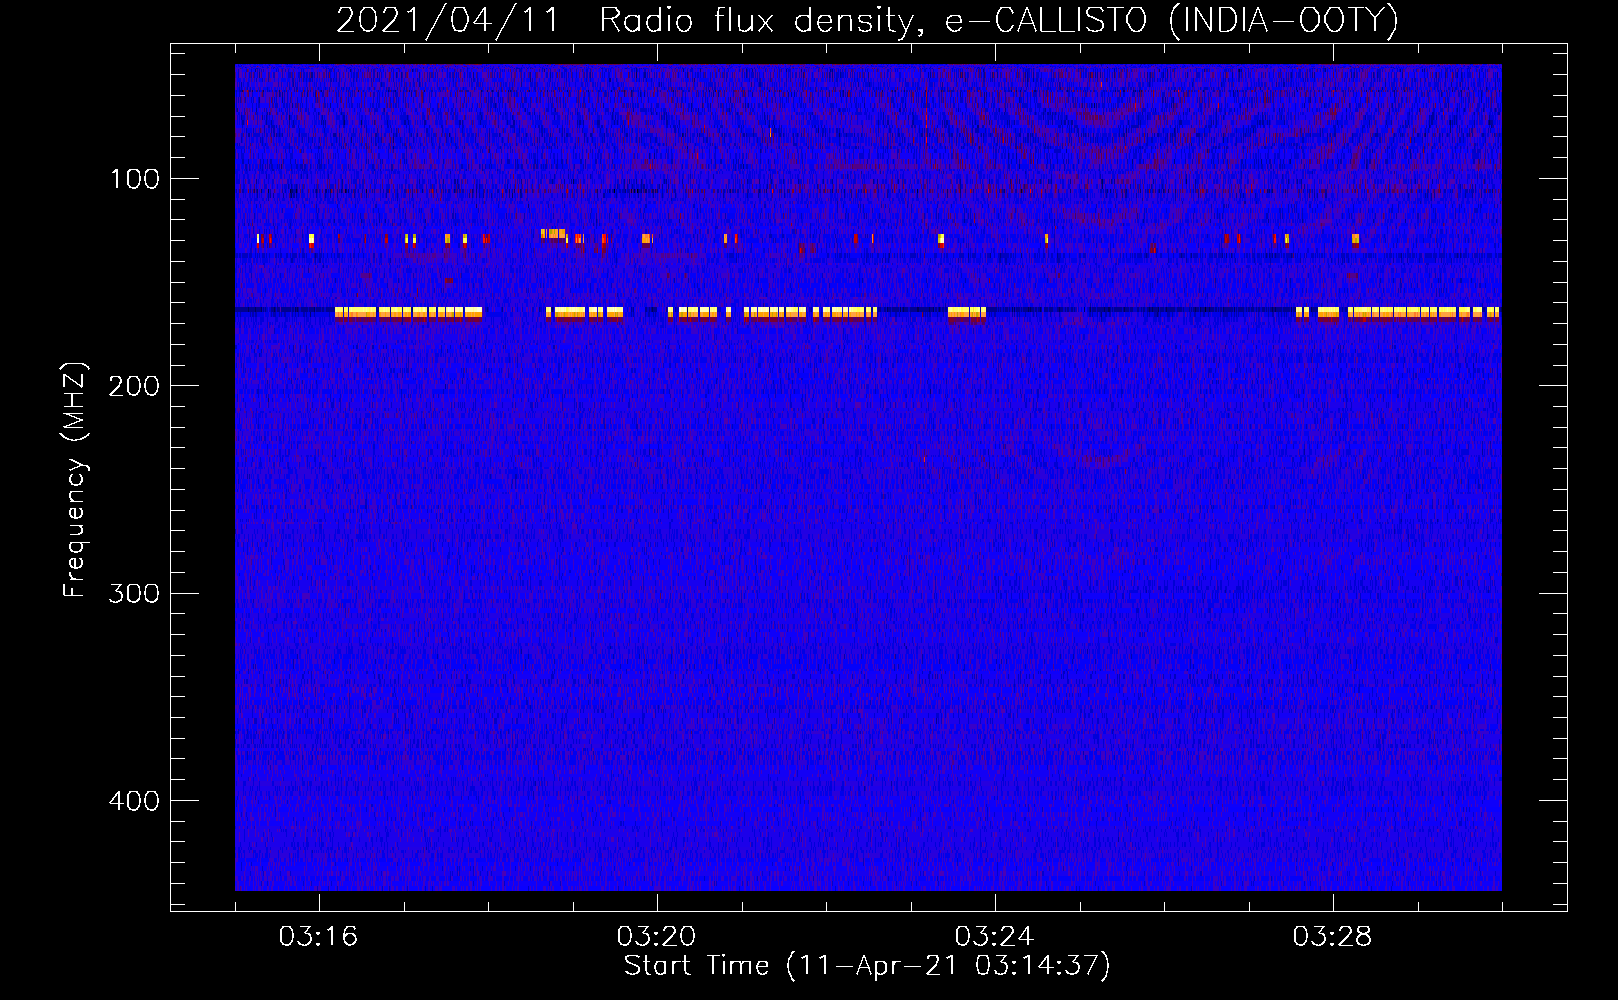Click the "Start Time (11-Apr-21 03:14:37)" x-axis label

click(867, 966)
